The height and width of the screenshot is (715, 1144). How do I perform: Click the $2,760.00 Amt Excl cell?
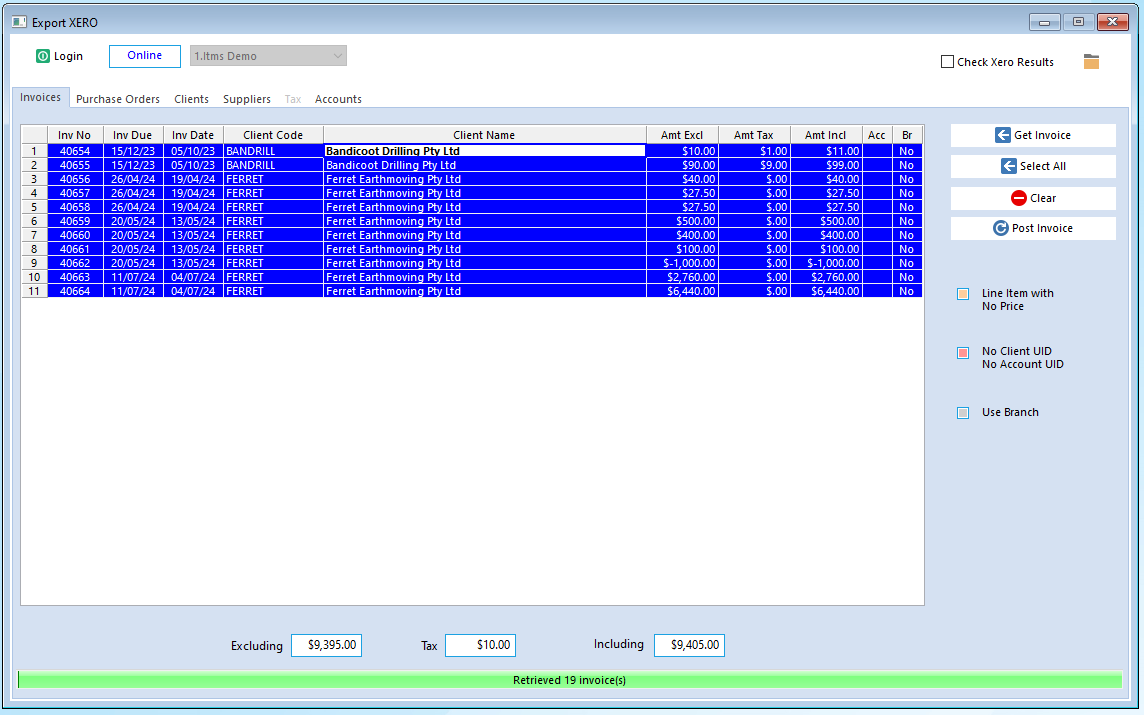coord(682,277)
